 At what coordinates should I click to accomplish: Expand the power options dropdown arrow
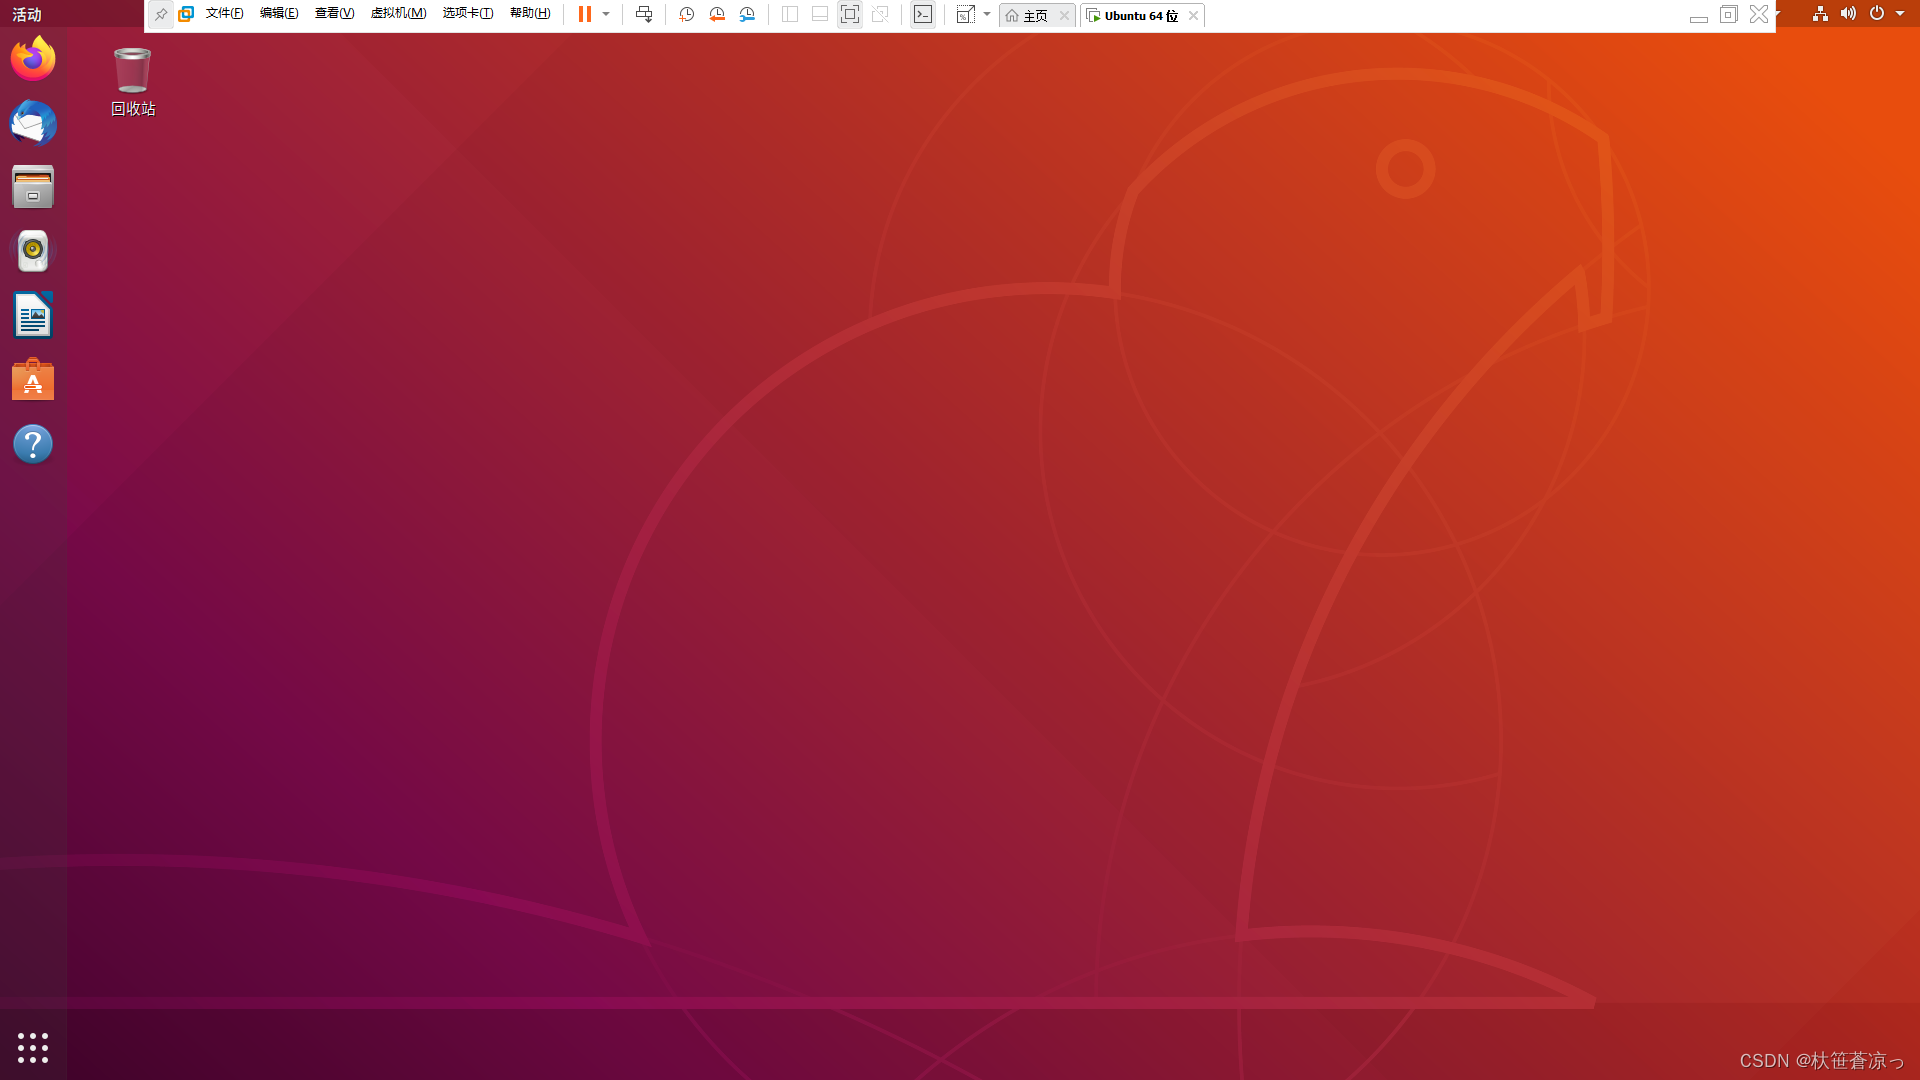[606, 14]
